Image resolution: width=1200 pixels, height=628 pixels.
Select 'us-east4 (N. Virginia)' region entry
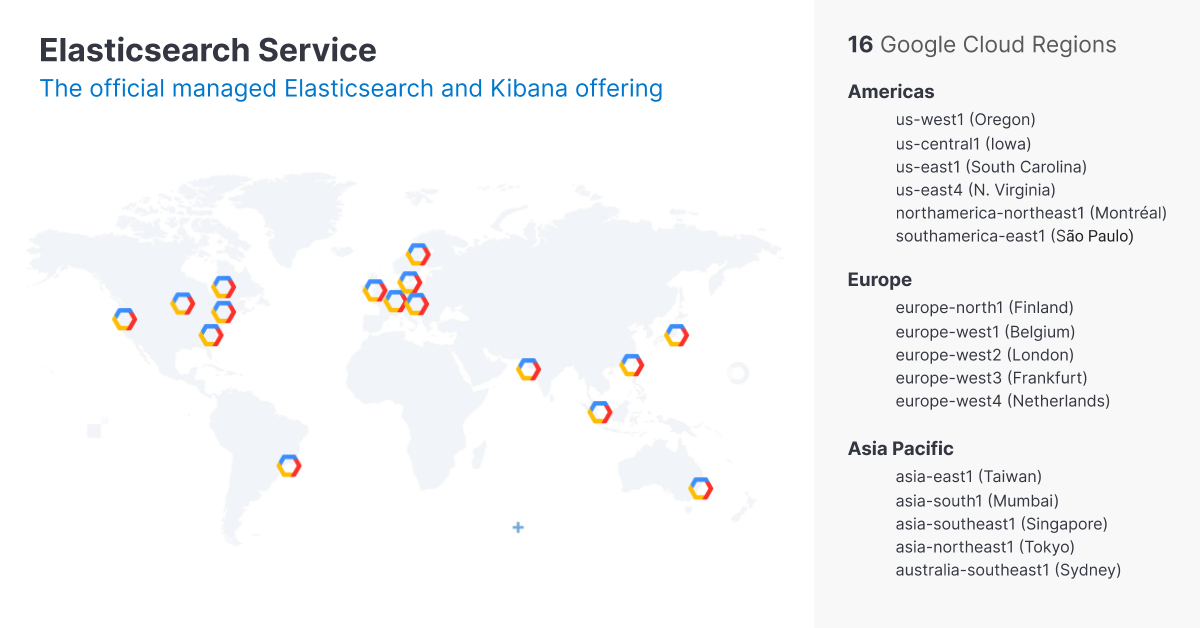click(976, 190)
